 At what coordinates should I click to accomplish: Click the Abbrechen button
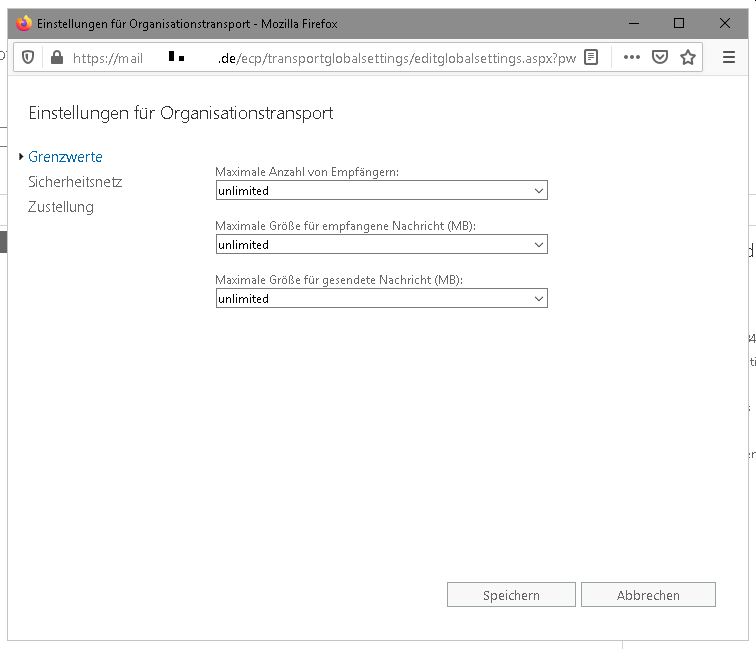pyautogui.click(x=648, y=595)
